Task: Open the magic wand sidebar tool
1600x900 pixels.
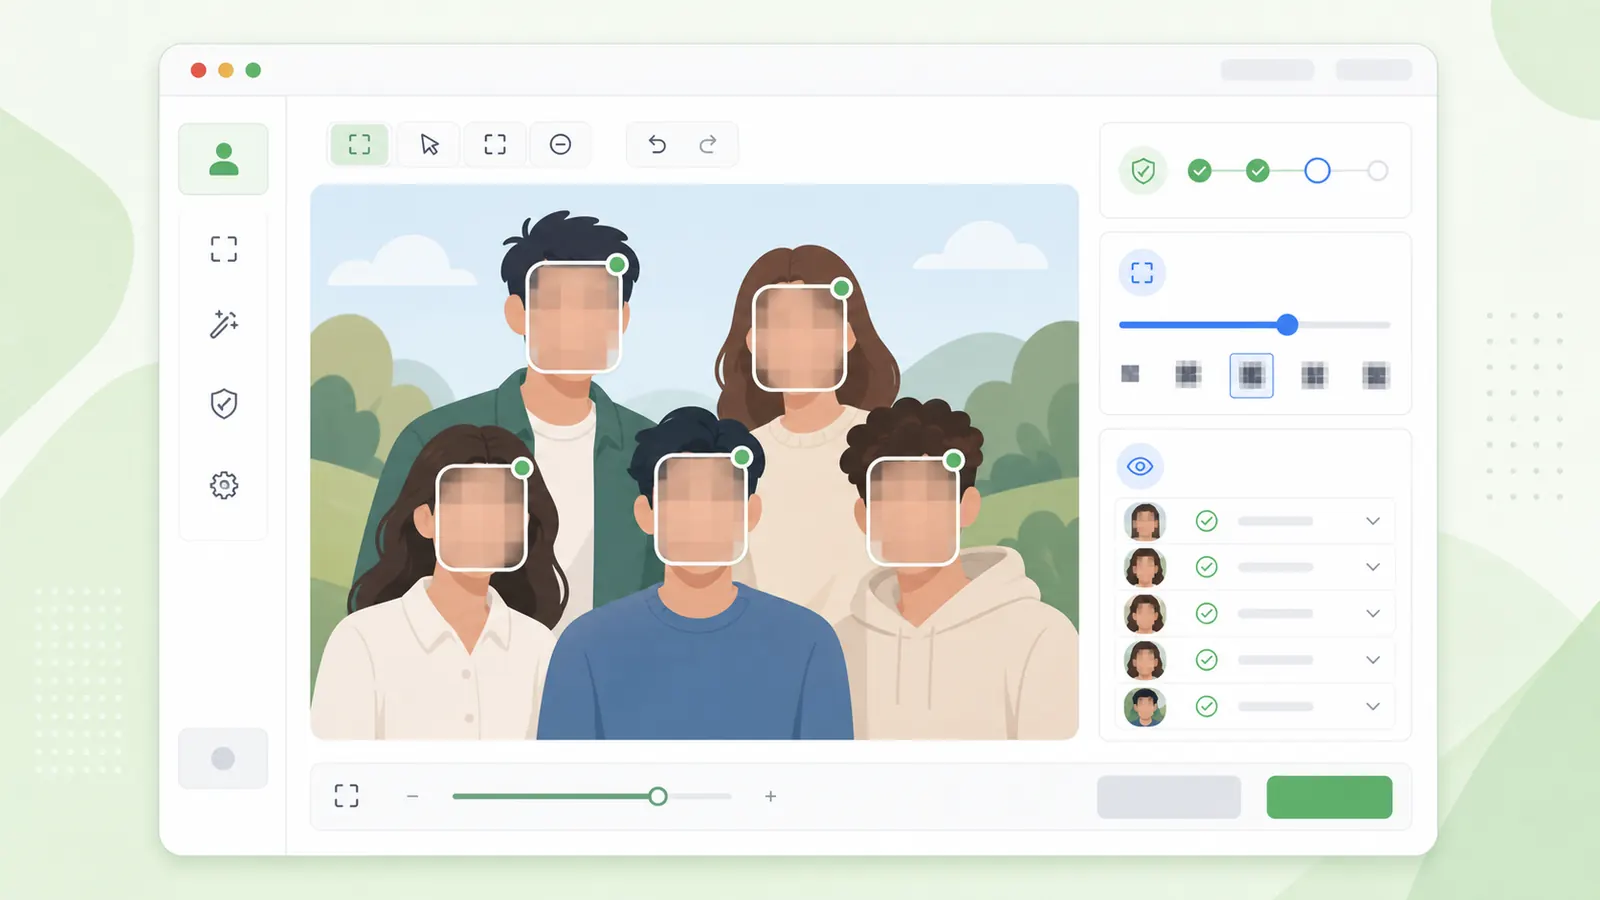Action: pyautogui.click(x=224, y=324)
